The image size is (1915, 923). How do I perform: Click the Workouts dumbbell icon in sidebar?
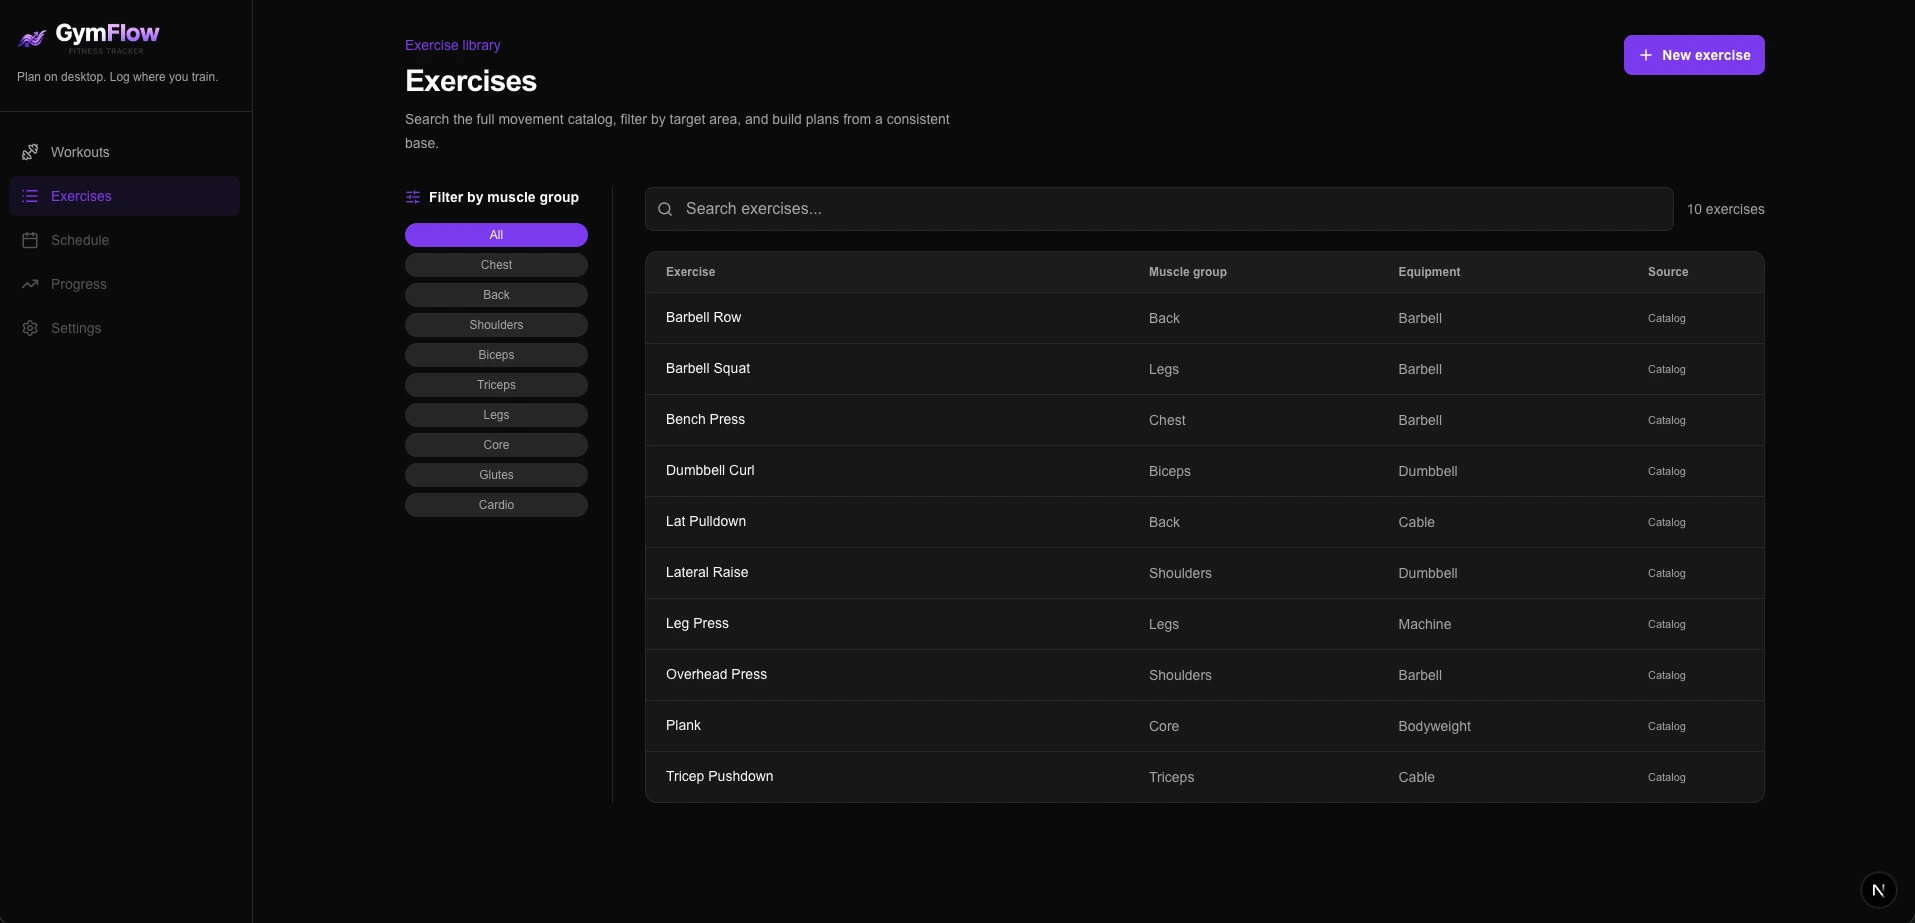click(30, 152)
